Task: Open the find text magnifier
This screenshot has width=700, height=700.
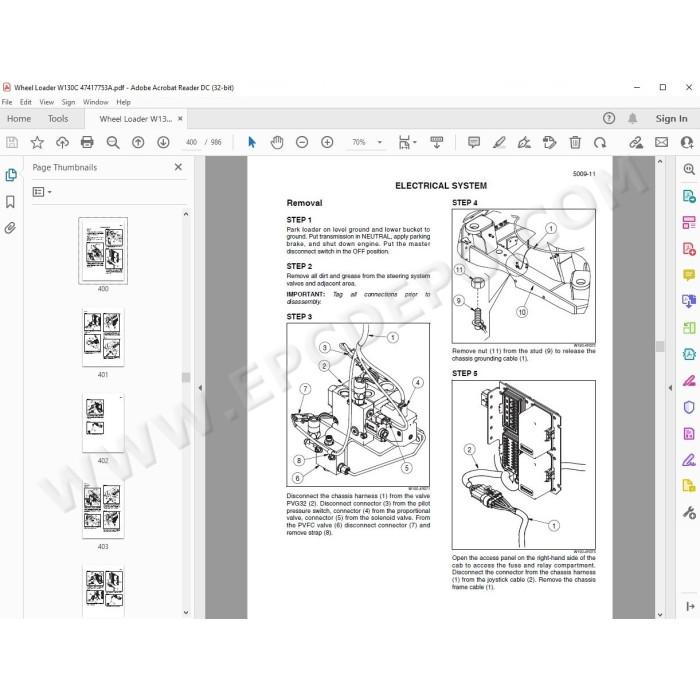Action: click(112, 142)
